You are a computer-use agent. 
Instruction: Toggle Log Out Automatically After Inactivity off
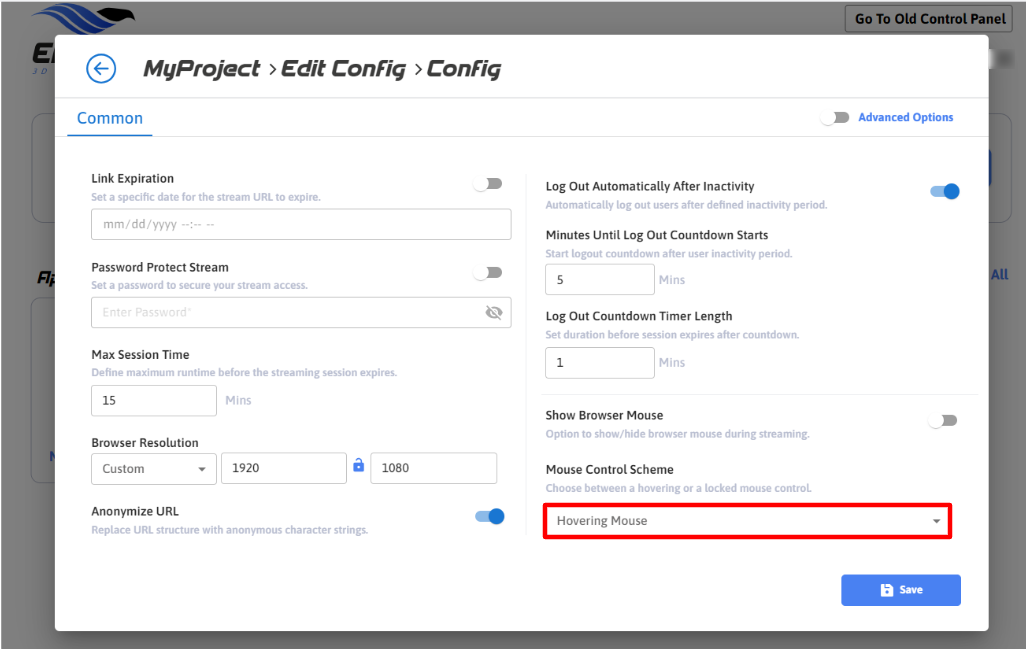(x=944, y=191)
